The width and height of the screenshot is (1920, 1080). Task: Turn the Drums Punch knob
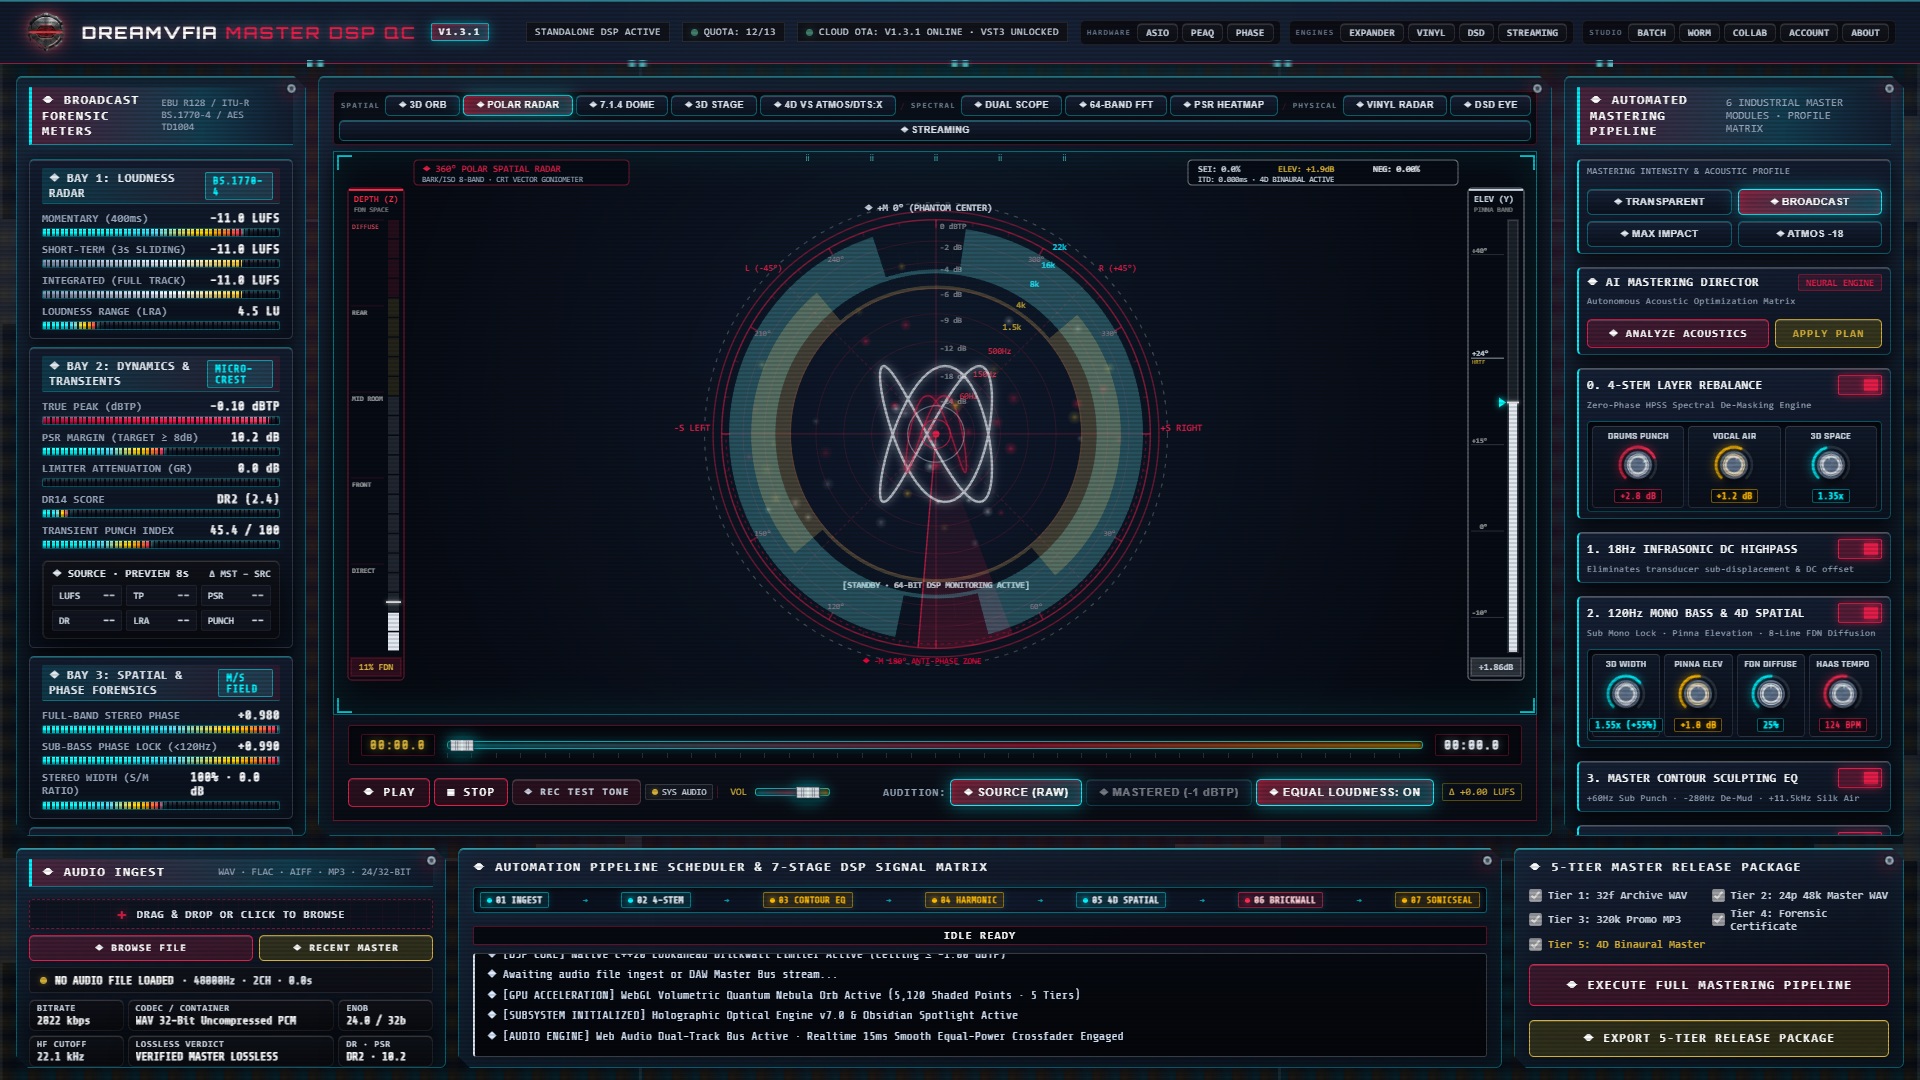pos(1637,465)
